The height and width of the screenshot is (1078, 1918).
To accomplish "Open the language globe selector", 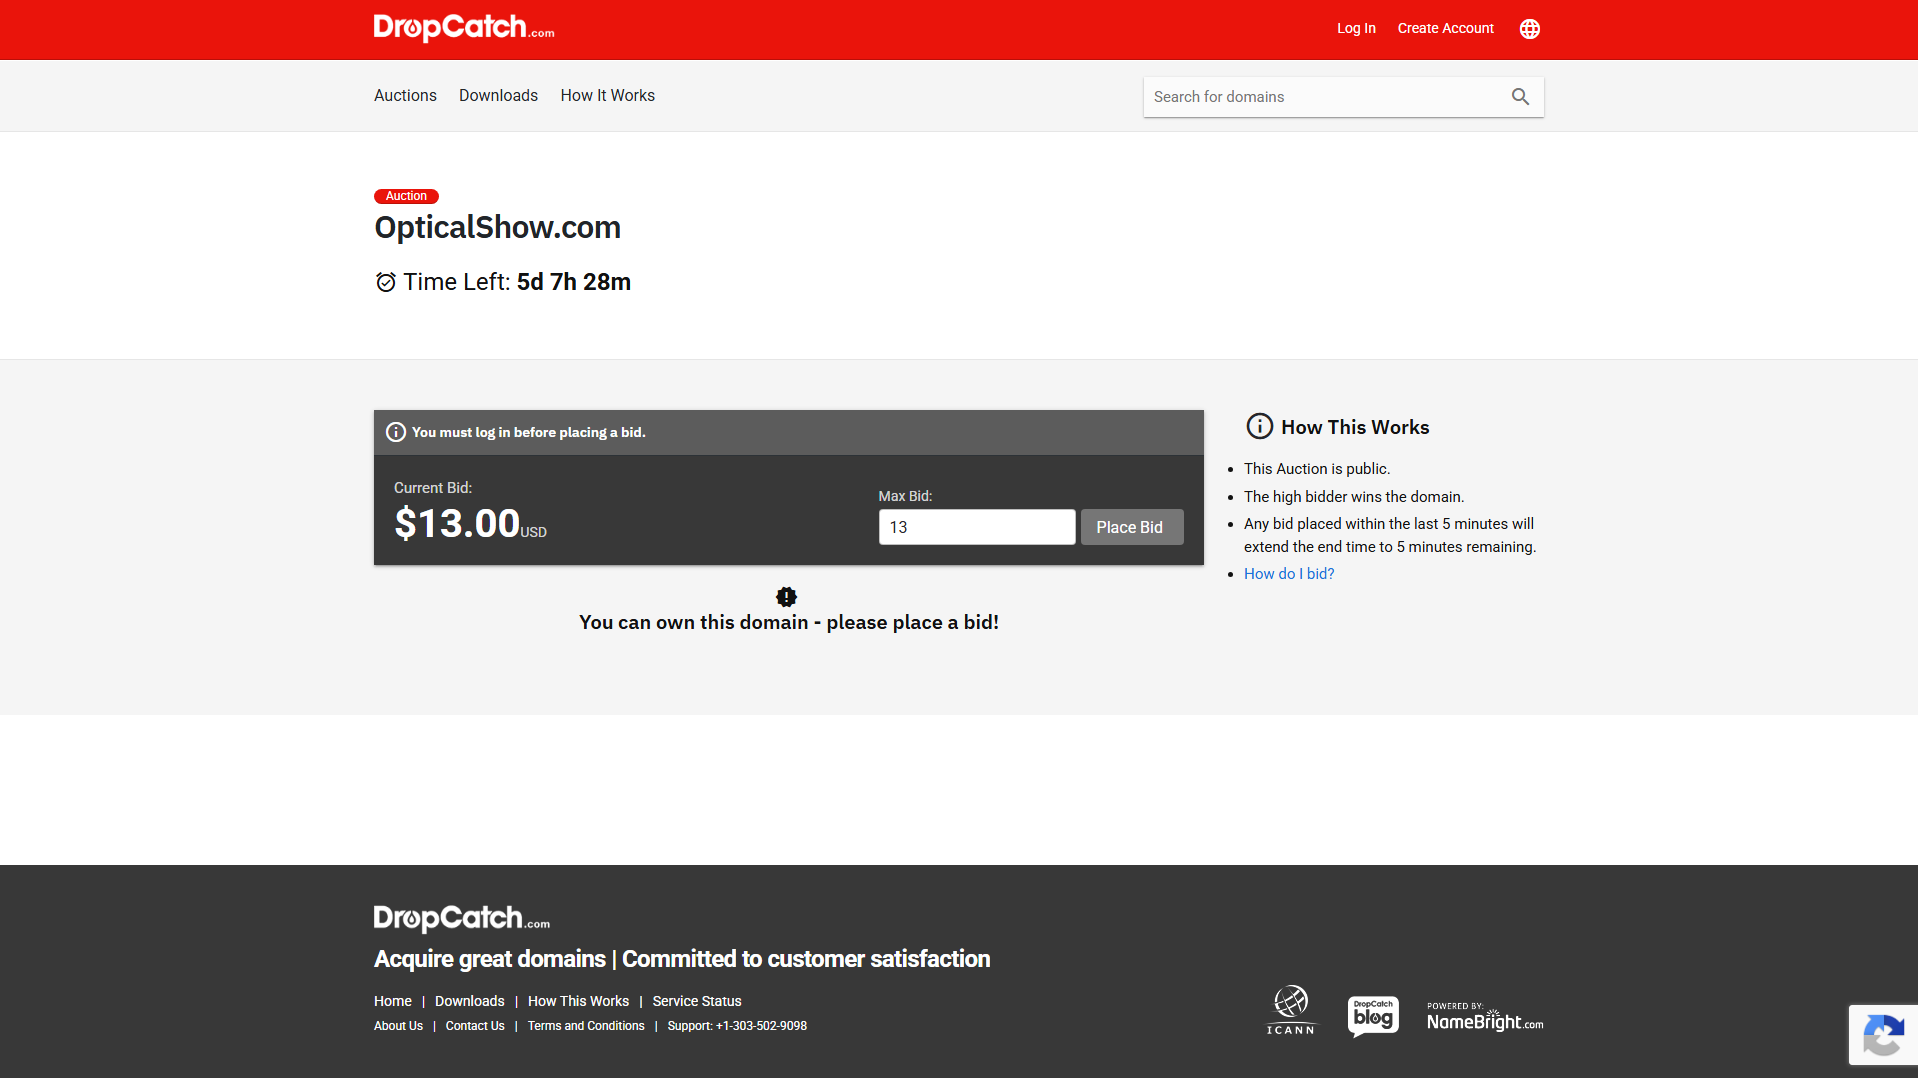I will point(1529,29).
